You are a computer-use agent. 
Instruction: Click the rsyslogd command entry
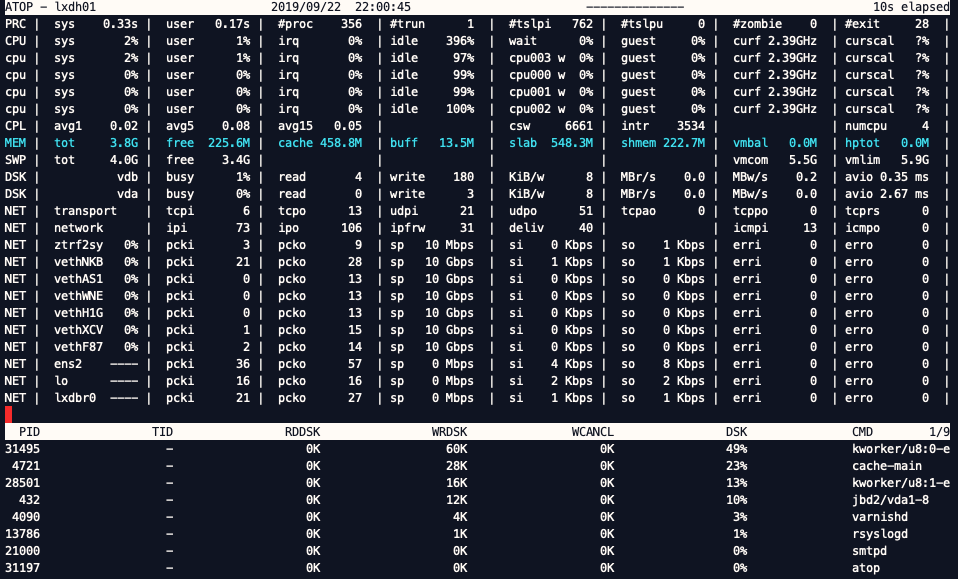[880, 534]
